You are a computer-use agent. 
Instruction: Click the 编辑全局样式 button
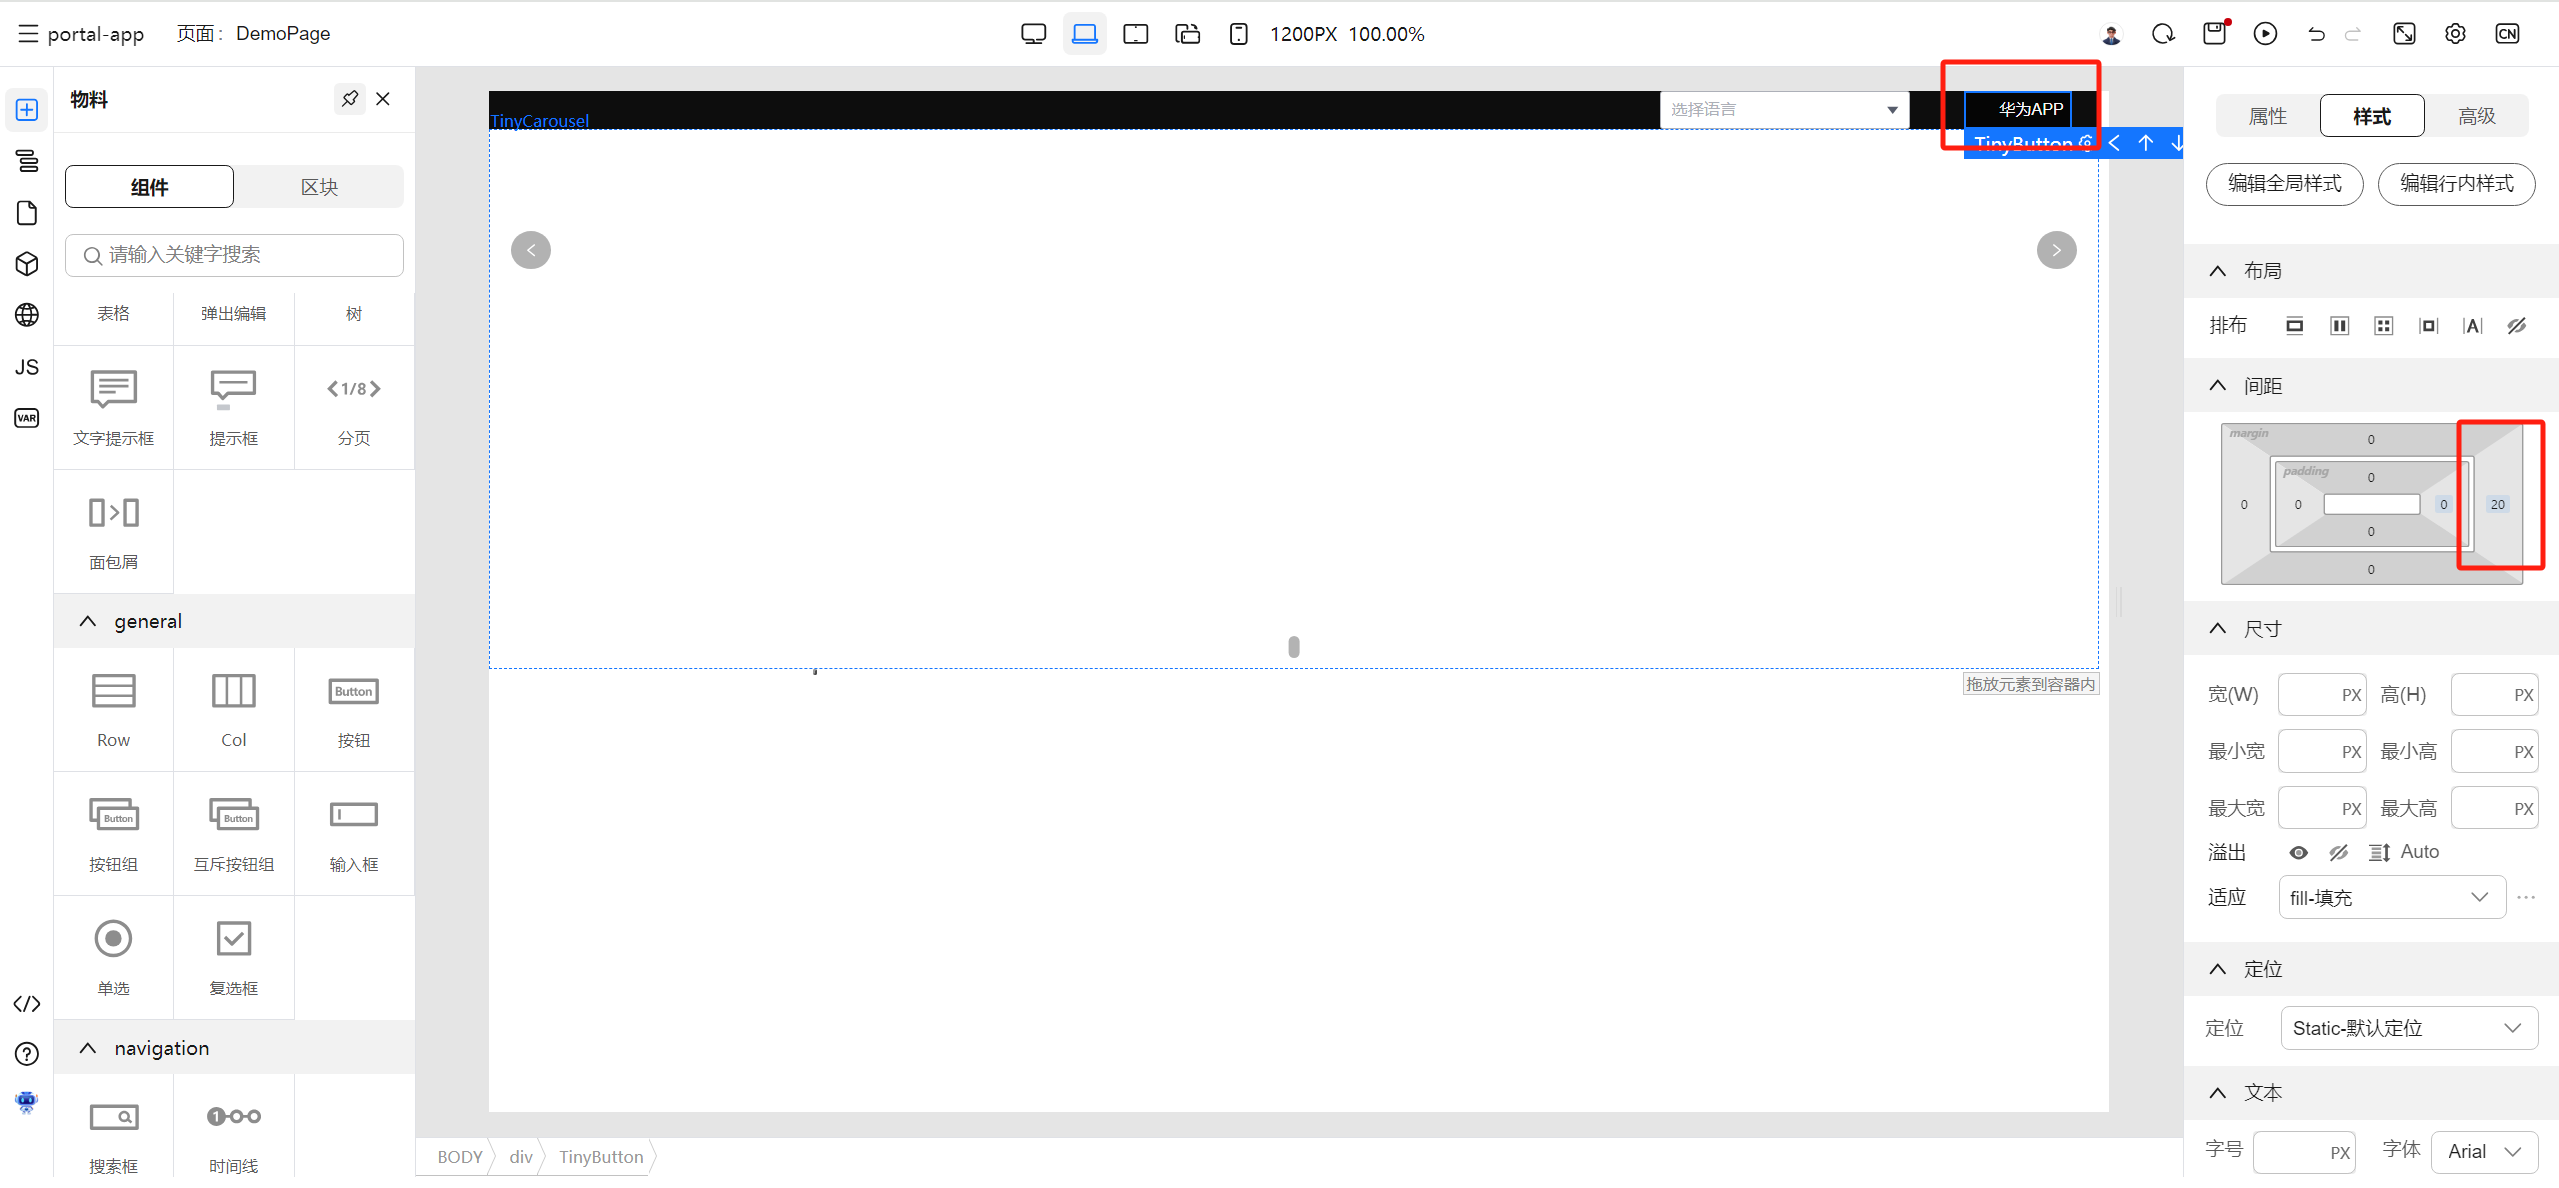[2284, 184]
